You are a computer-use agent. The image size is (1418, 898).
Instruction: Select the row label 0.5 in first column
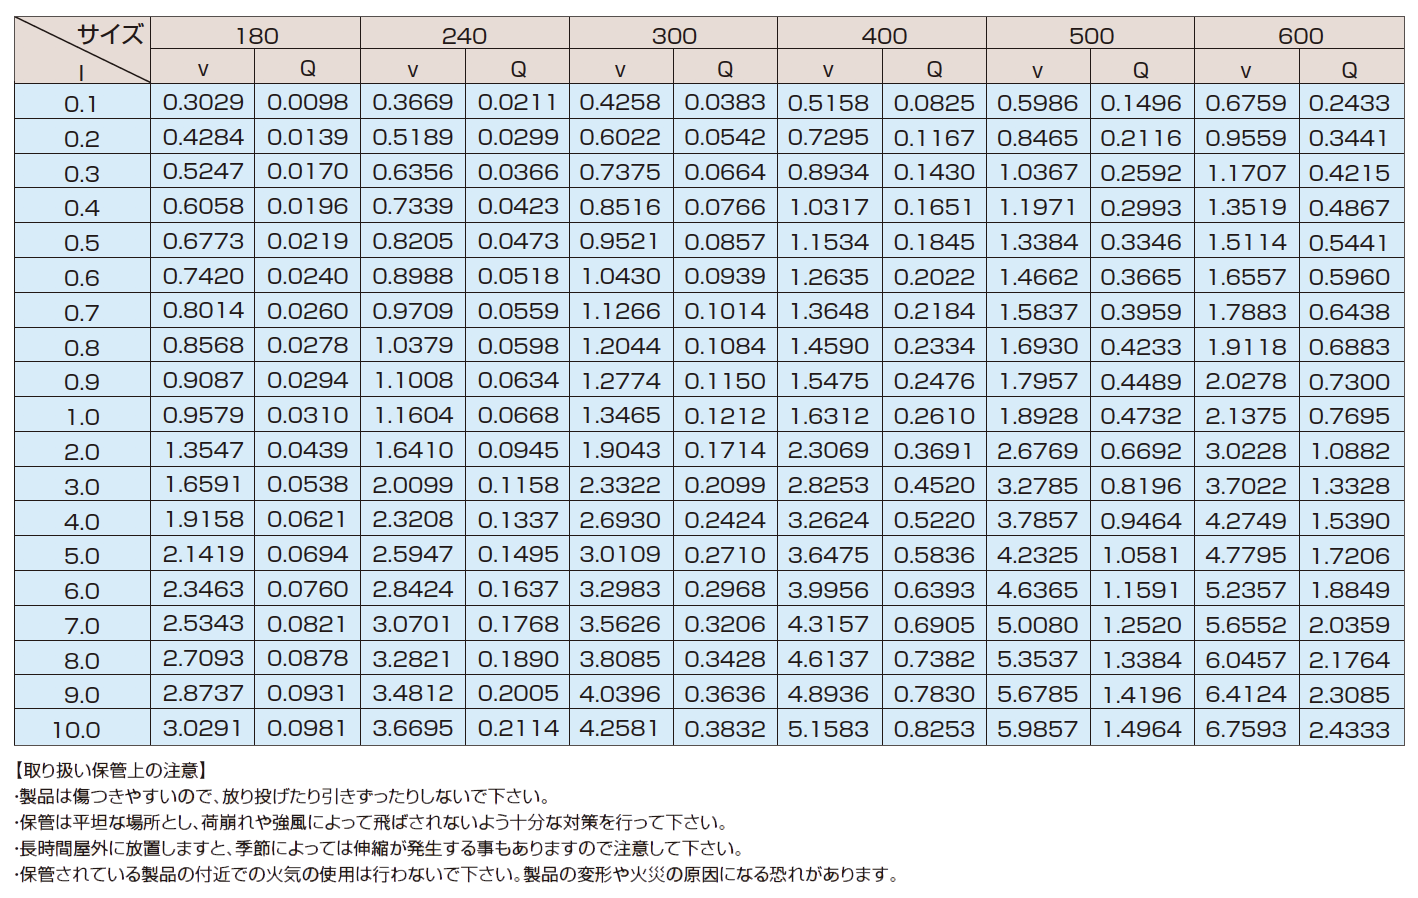82,243
